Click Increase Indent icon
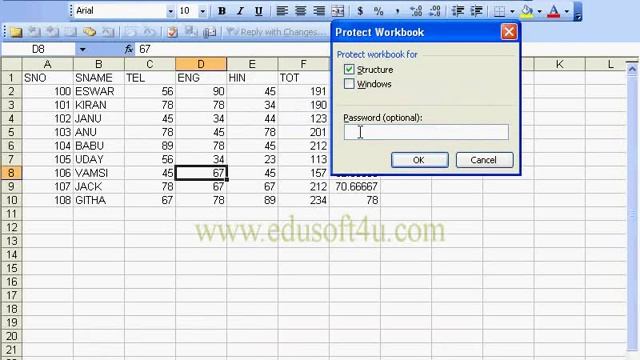This screenshot has height=360, width=640. (x=476, y=11)
